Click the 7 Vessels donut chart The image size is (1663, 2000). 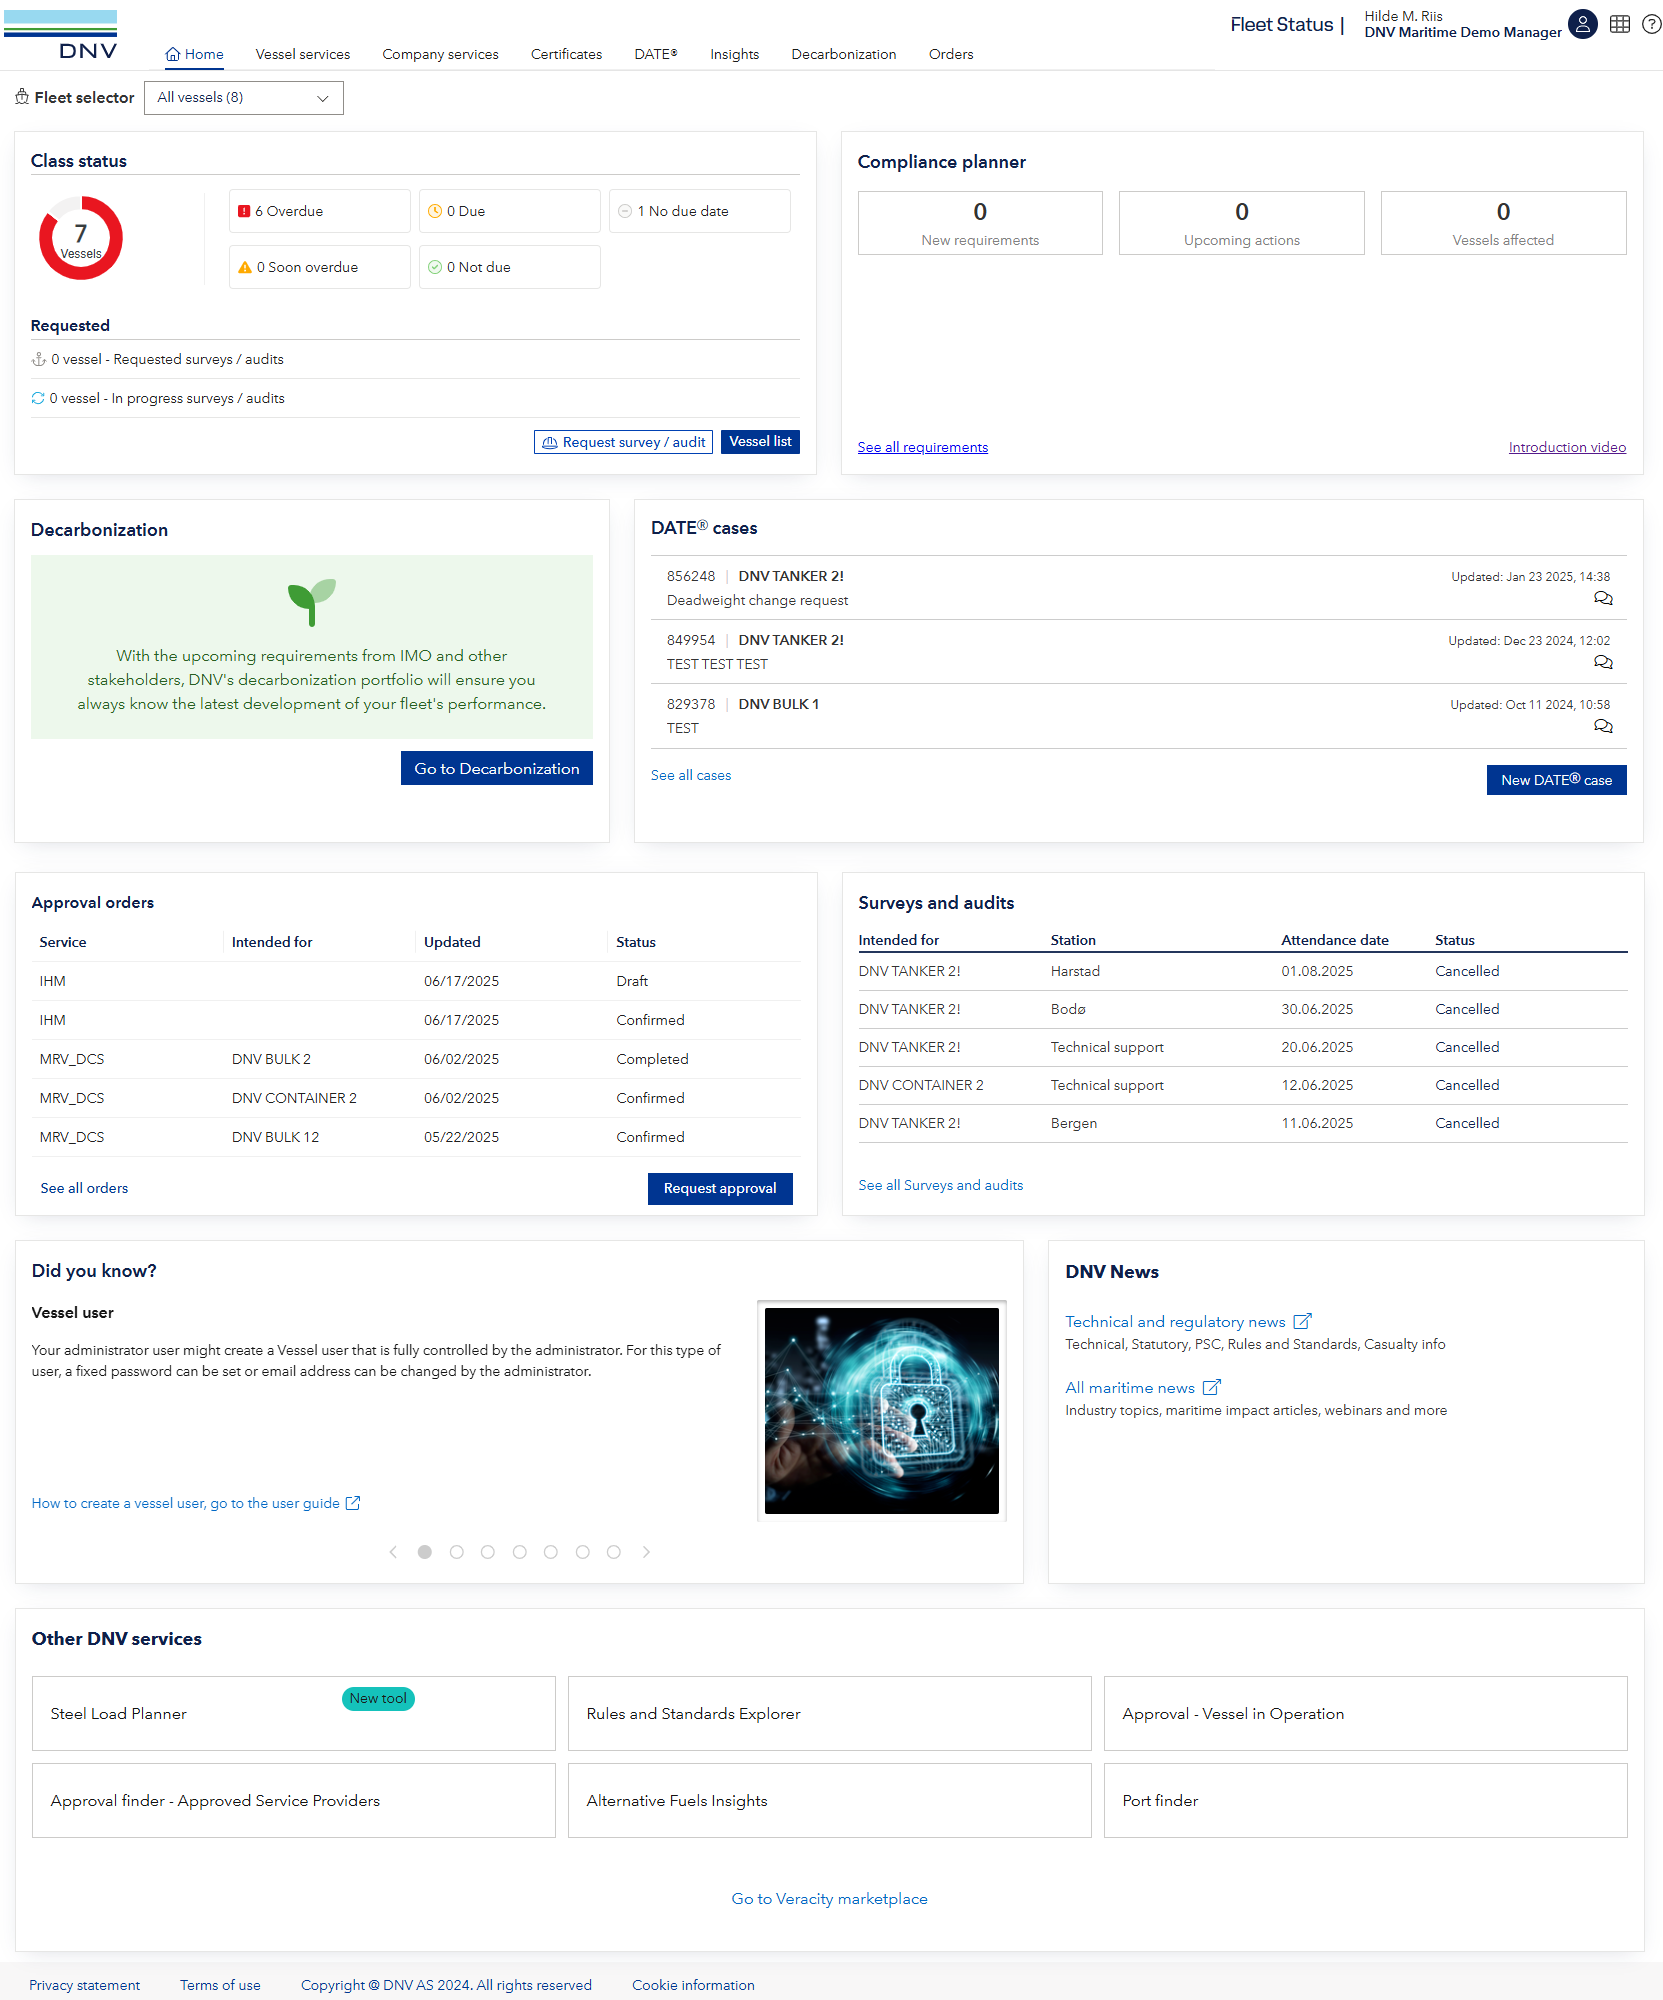point(81,238)
